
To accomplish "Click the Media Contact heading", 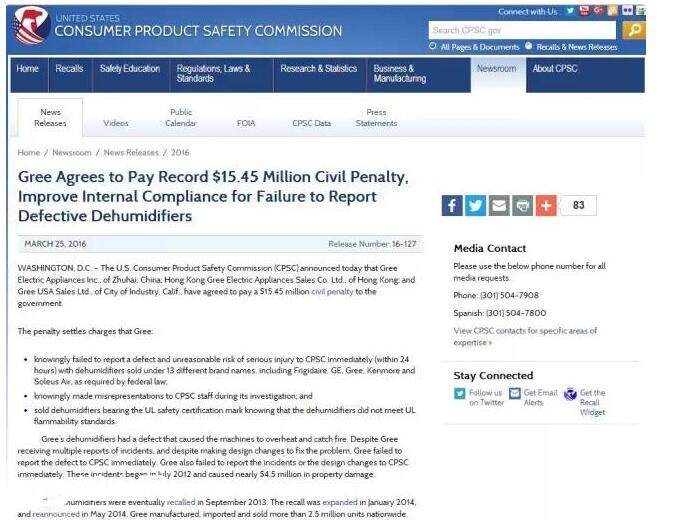I will point(490,248).
